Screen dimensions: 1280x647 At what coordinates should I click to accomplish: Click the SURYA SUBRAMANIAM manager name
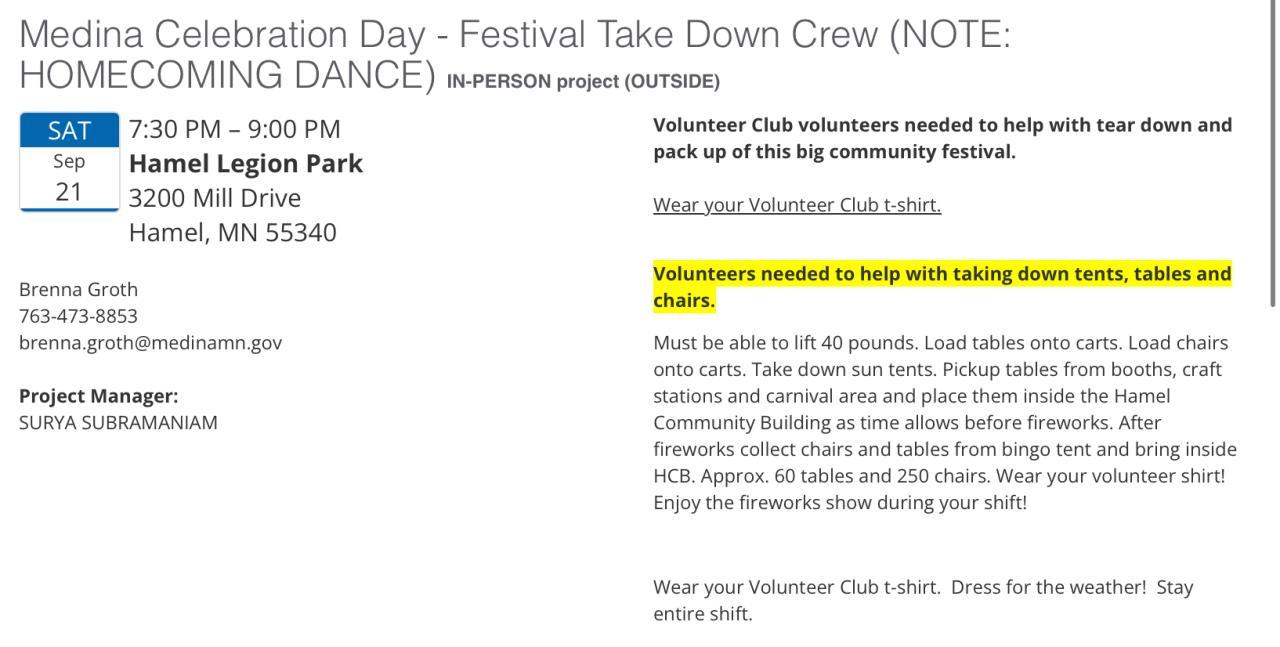pos(118,422)
